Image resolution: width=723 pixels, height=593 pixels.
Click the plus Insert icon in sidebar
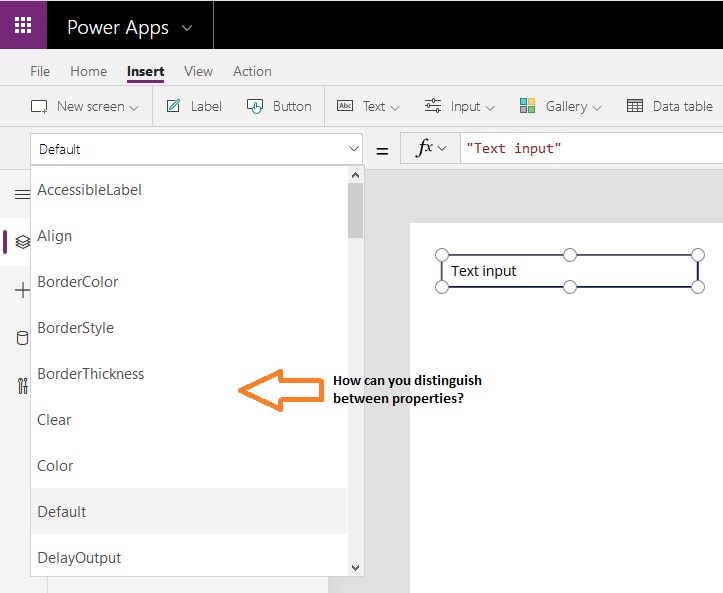[x=22, y=290]
